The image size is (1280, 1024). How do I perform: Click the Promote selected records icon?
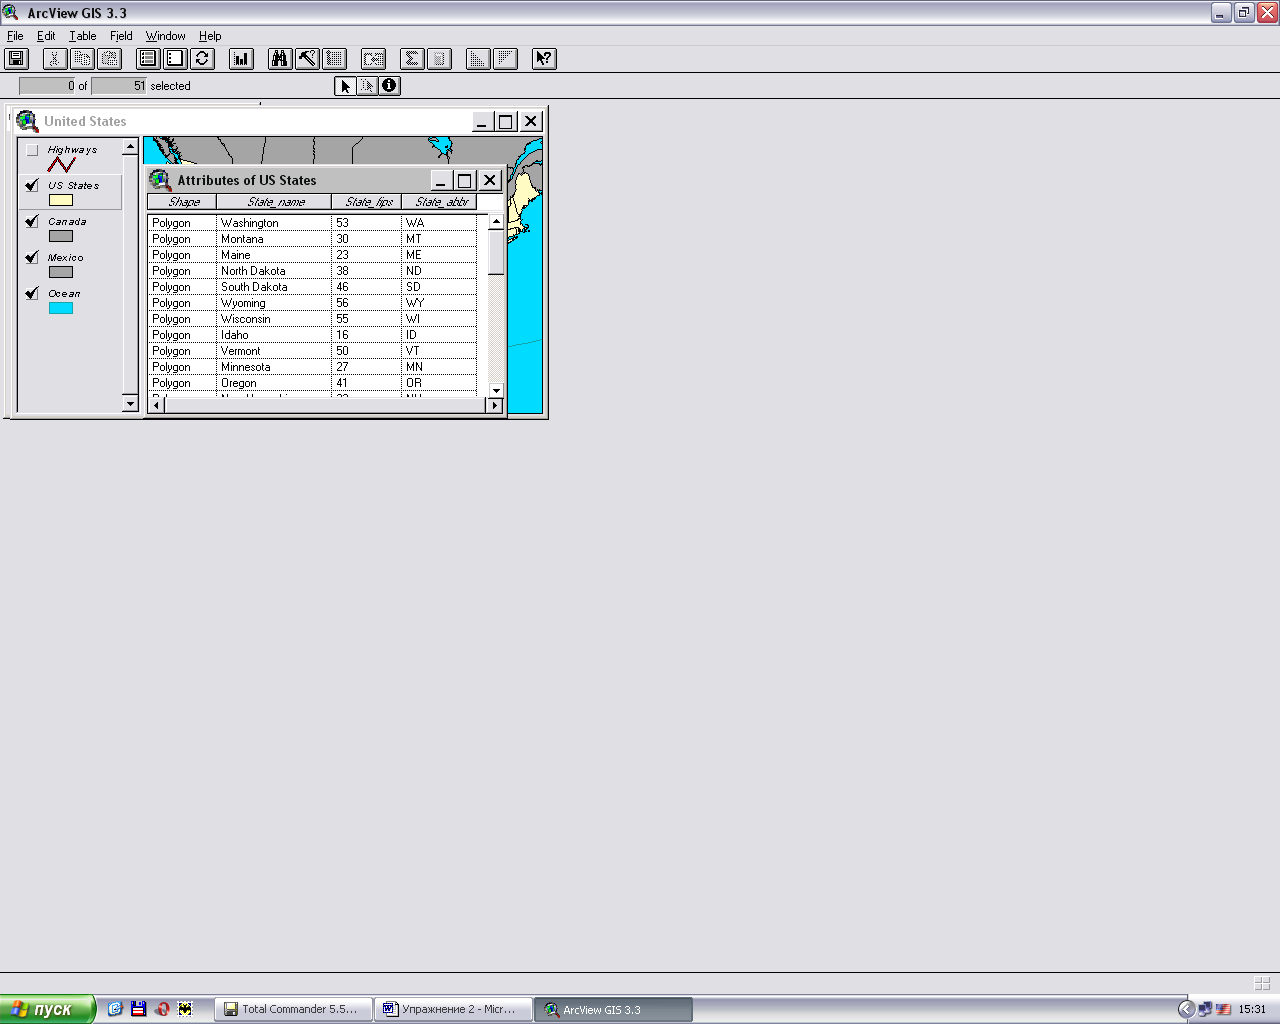click(334, 59)
